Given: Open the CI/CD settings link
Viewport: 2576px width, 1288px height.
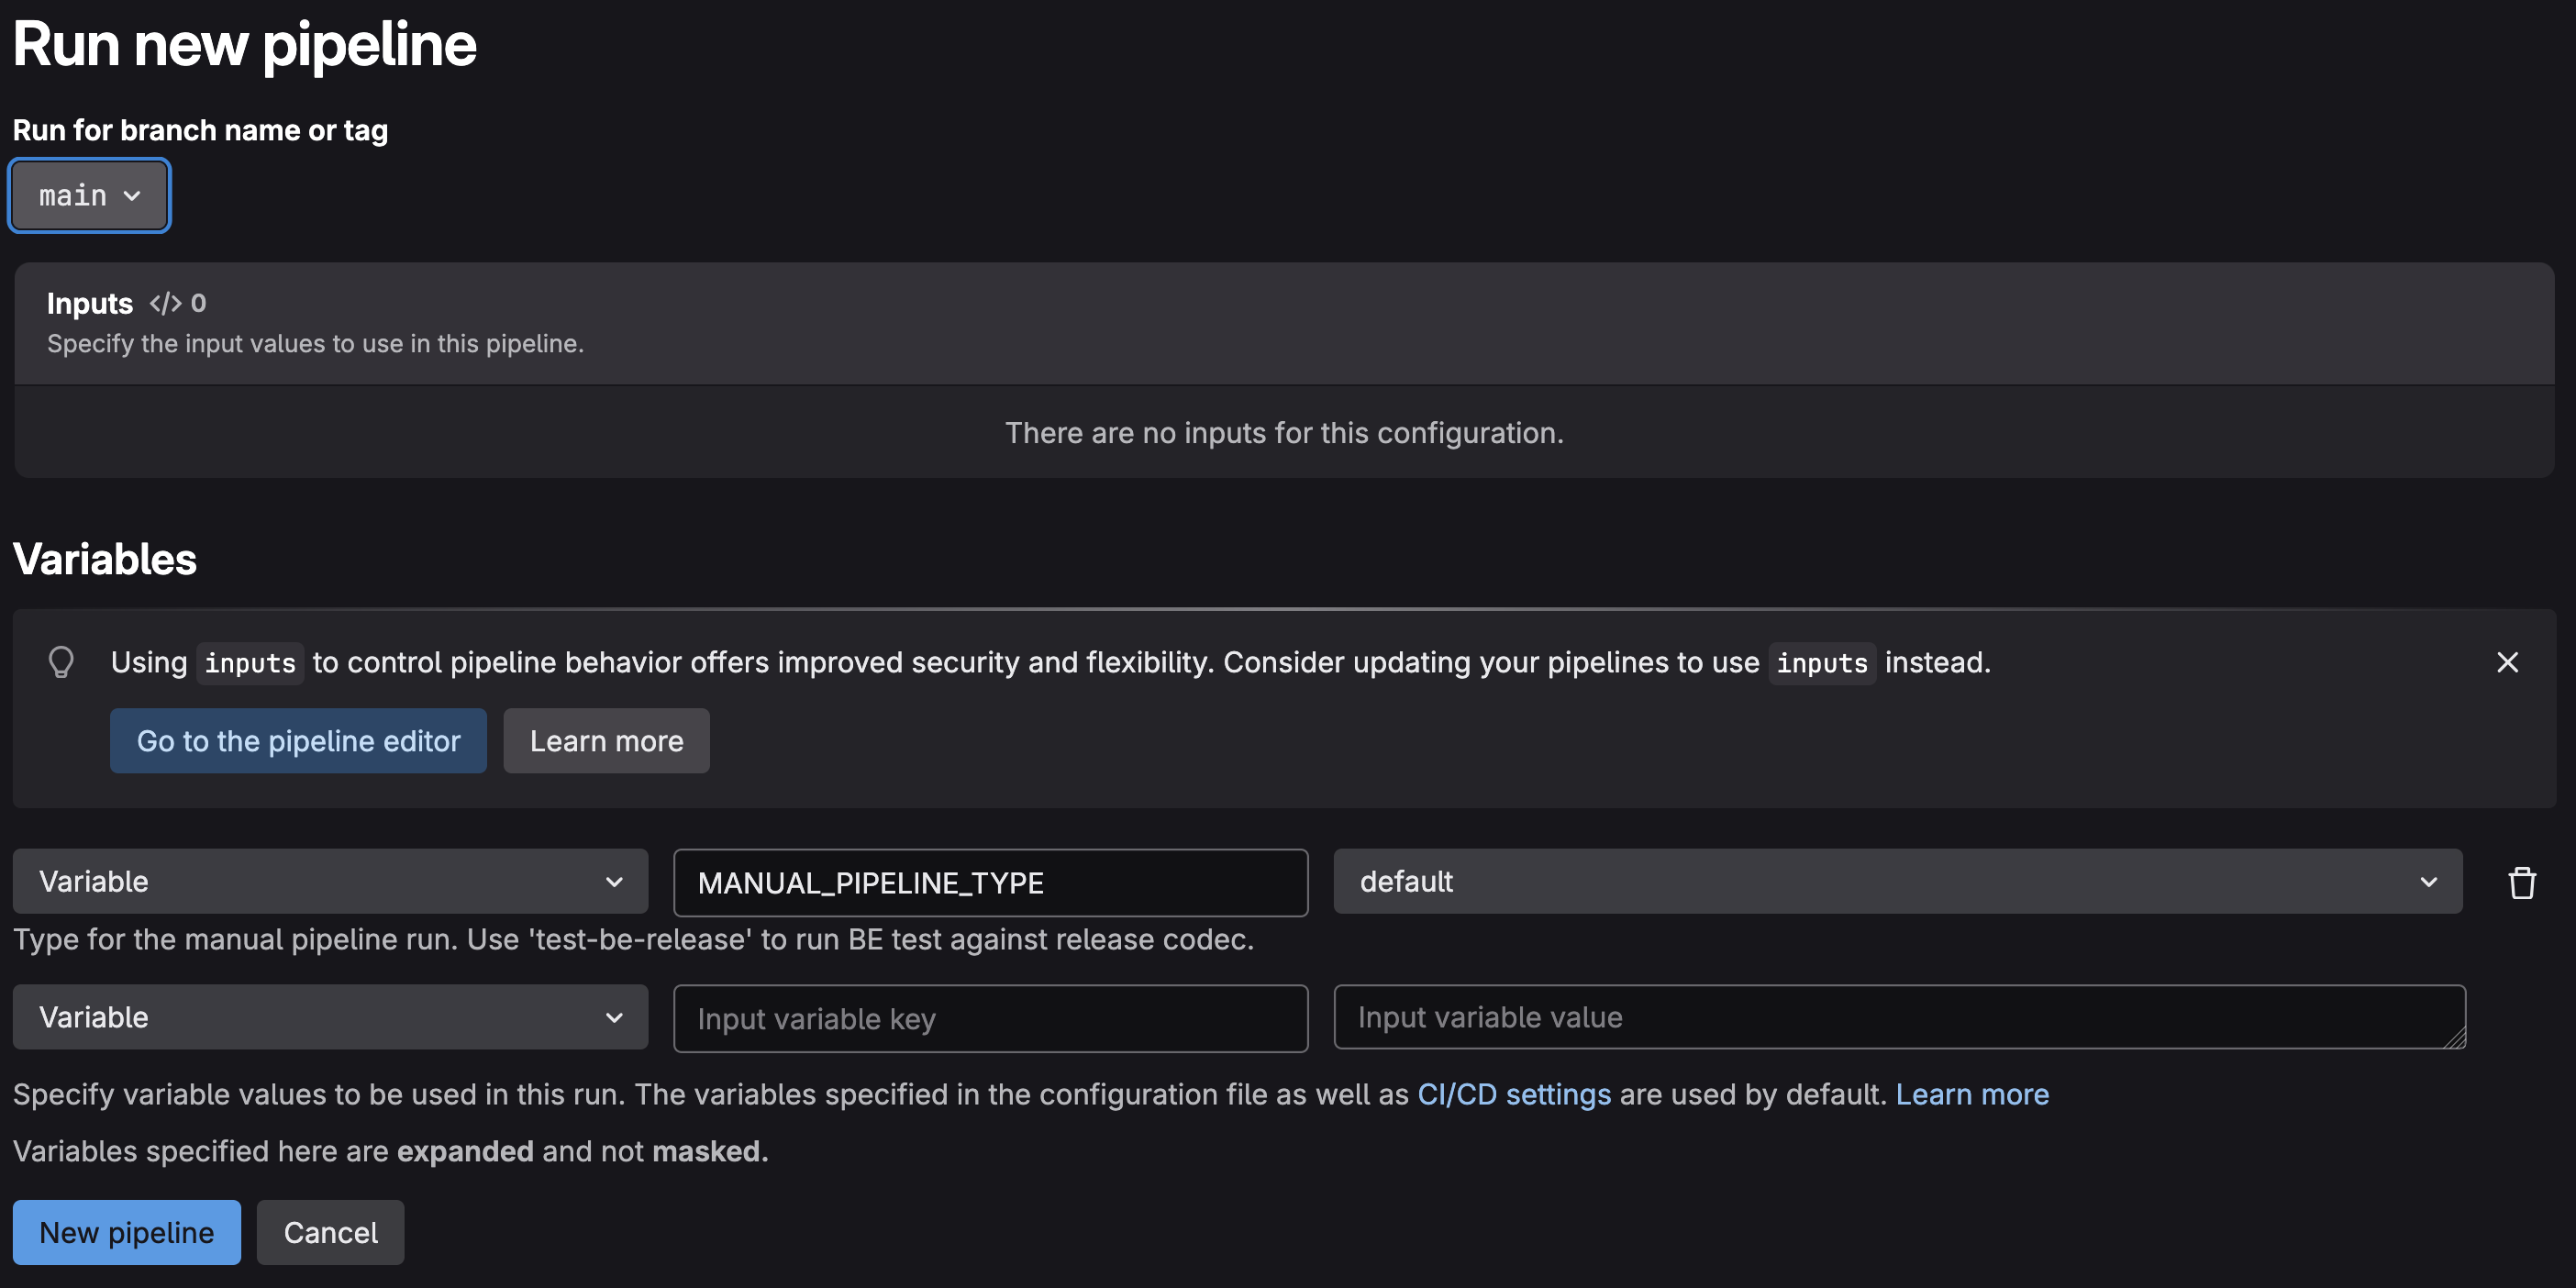Looking at the screenshot, I should [x=1514, y=1095].
